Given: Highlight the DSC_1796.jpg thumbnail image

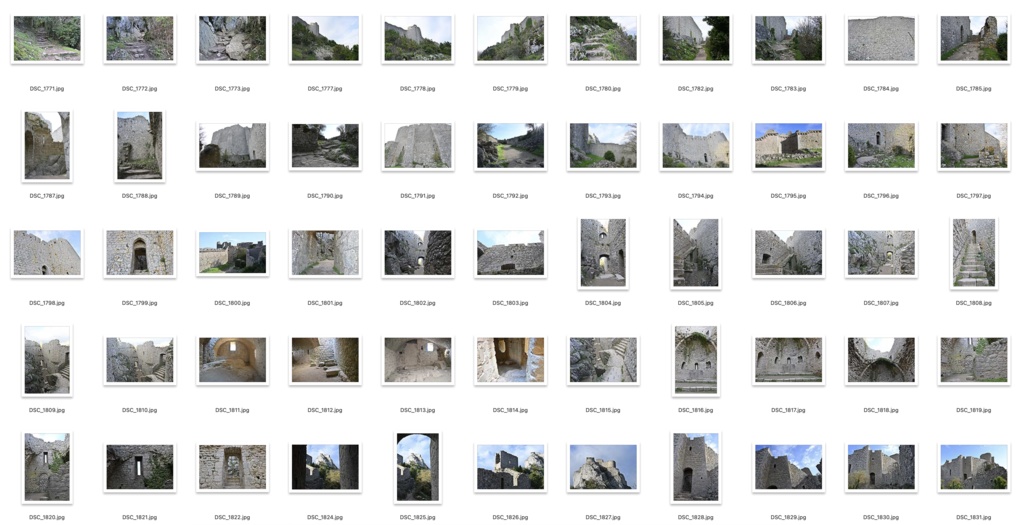Looking at the screenshot, I should tap(881, 146).
